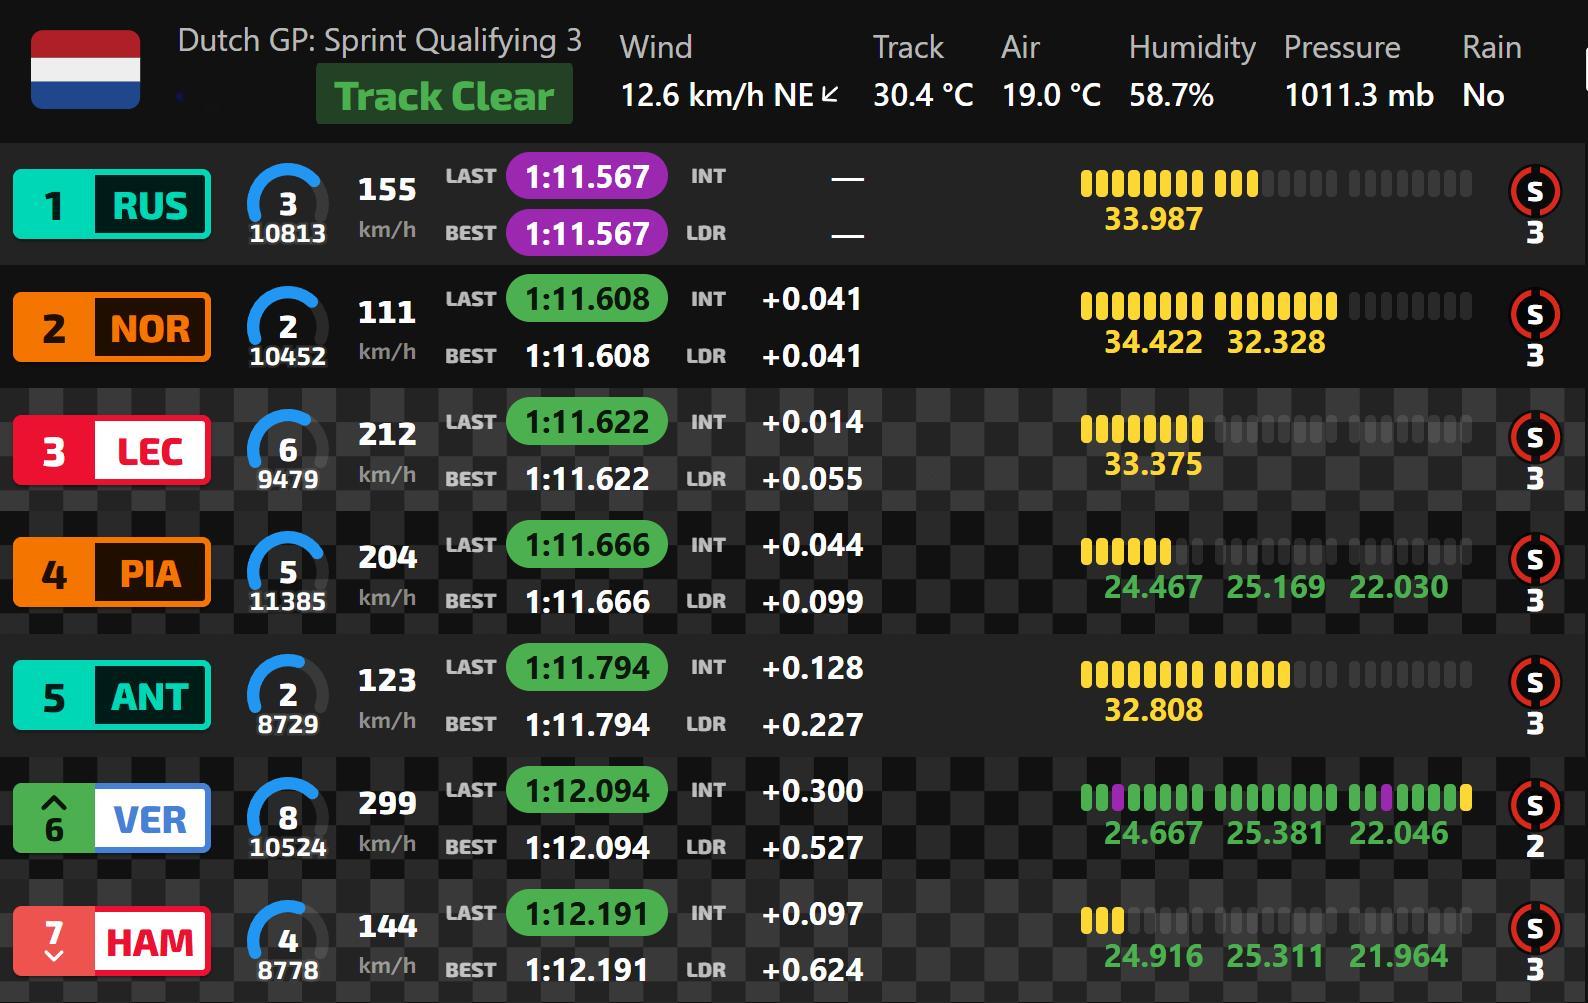Click the VER mini-sector progress bar
The image size is (1588, 1003).
click(x=1276, y=797)
